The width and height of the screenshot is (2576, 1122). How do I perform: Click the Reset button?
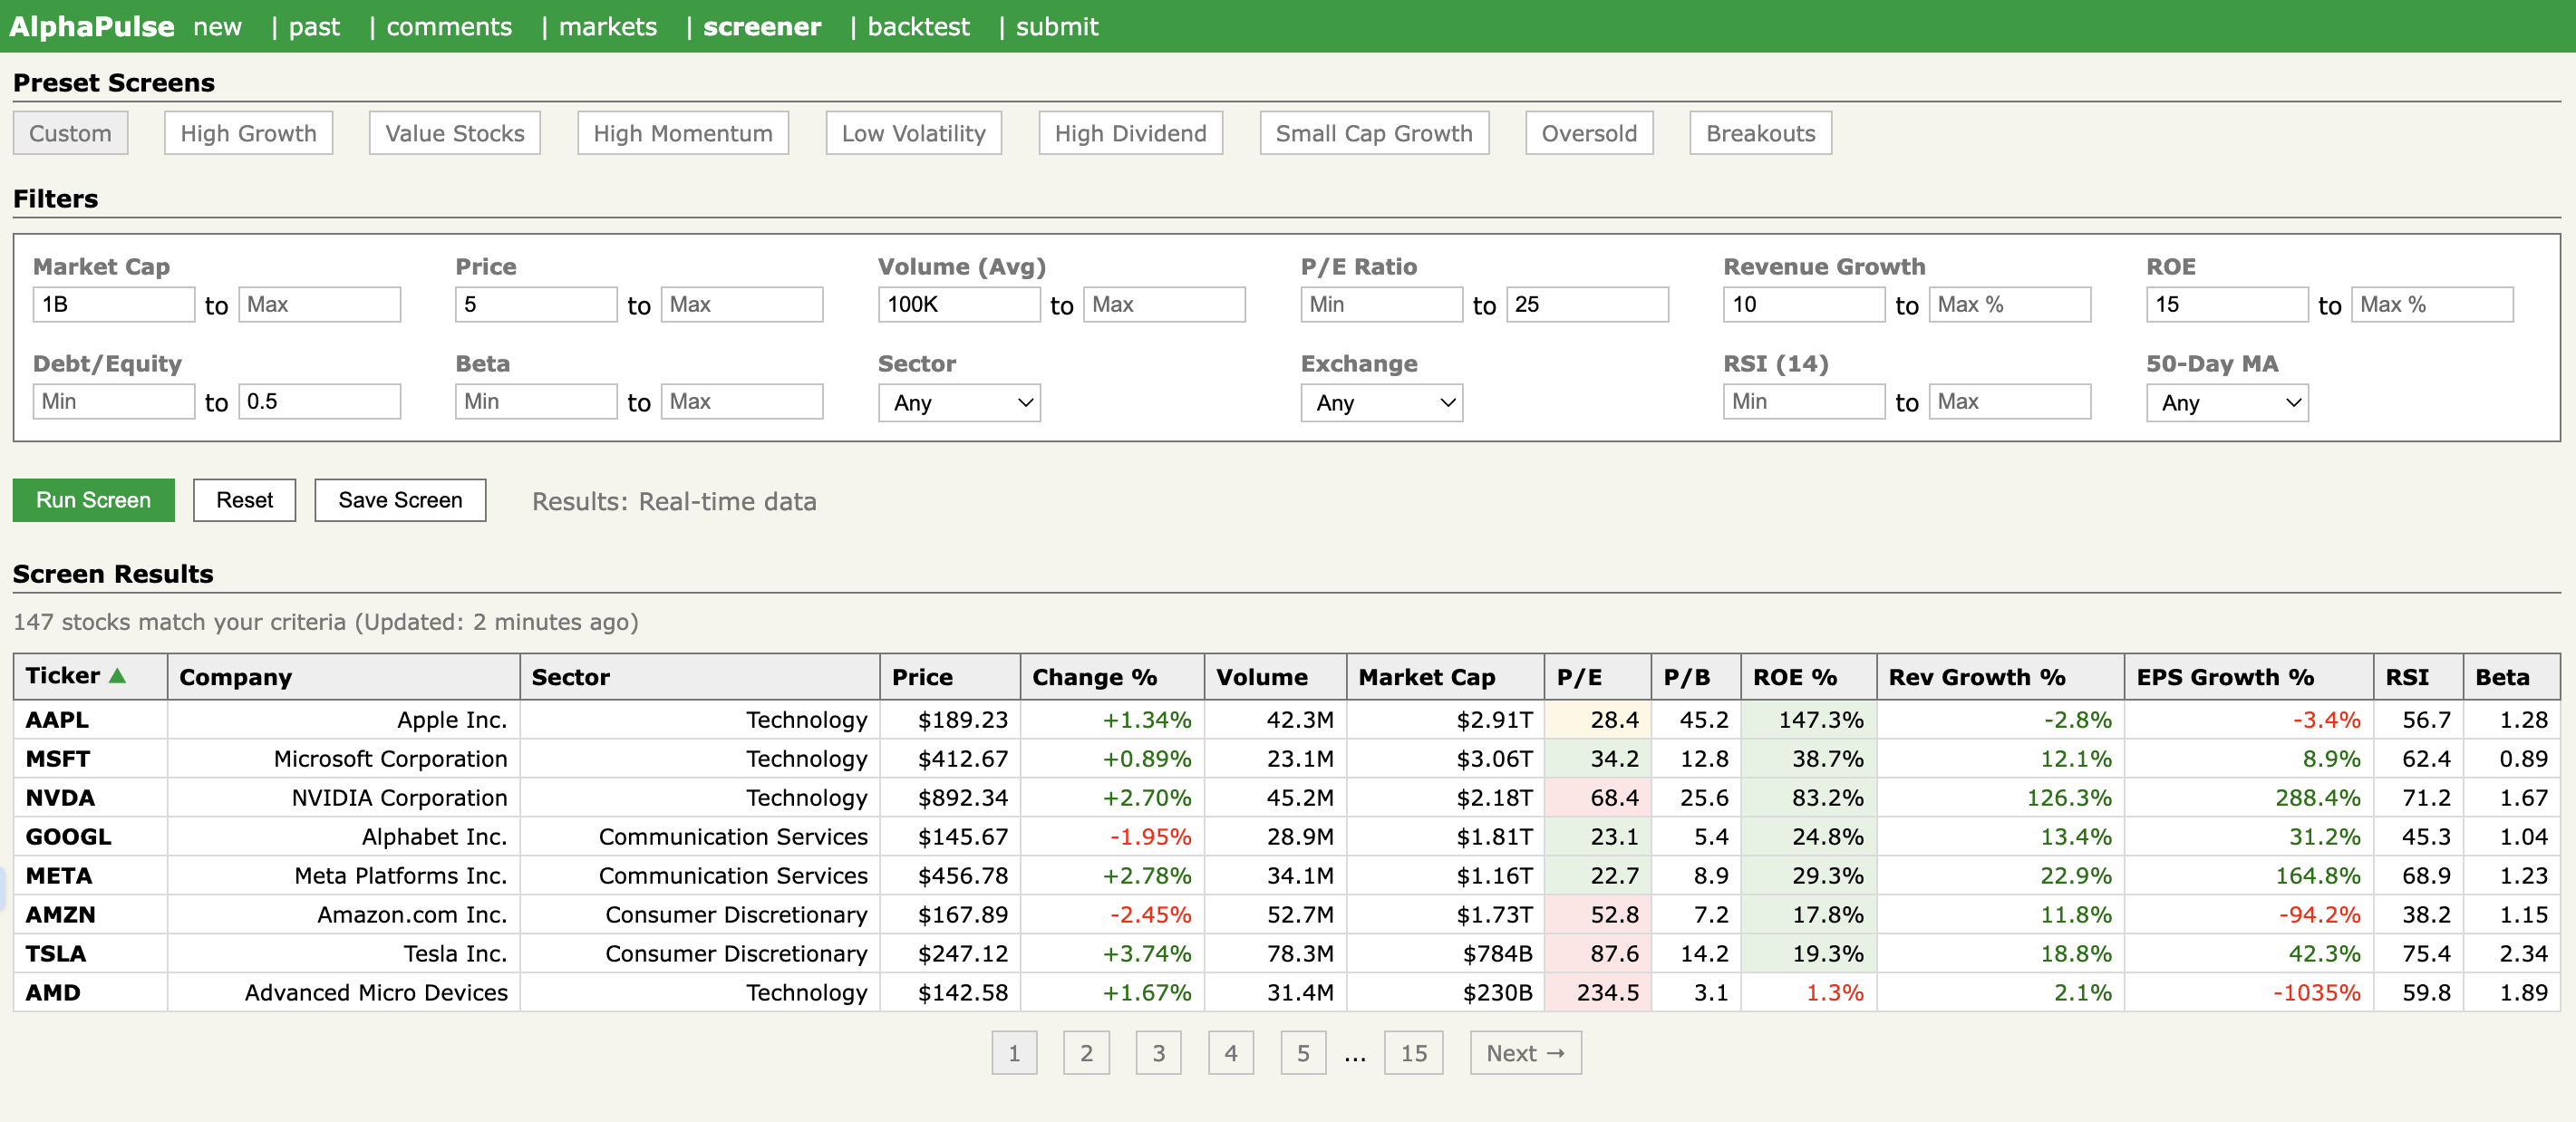point(244,500)
